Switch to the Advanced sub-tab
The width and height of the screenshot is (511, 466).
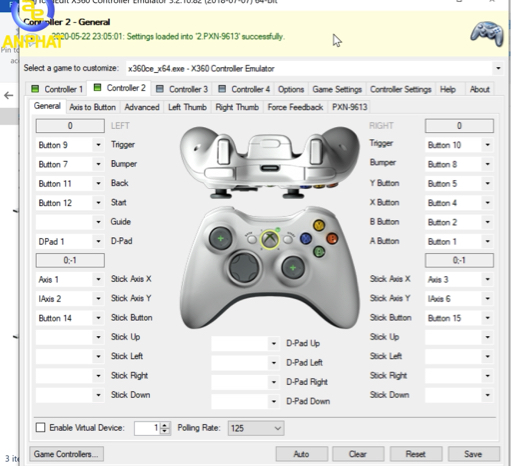pyautogui.click(x=142, y=107)
